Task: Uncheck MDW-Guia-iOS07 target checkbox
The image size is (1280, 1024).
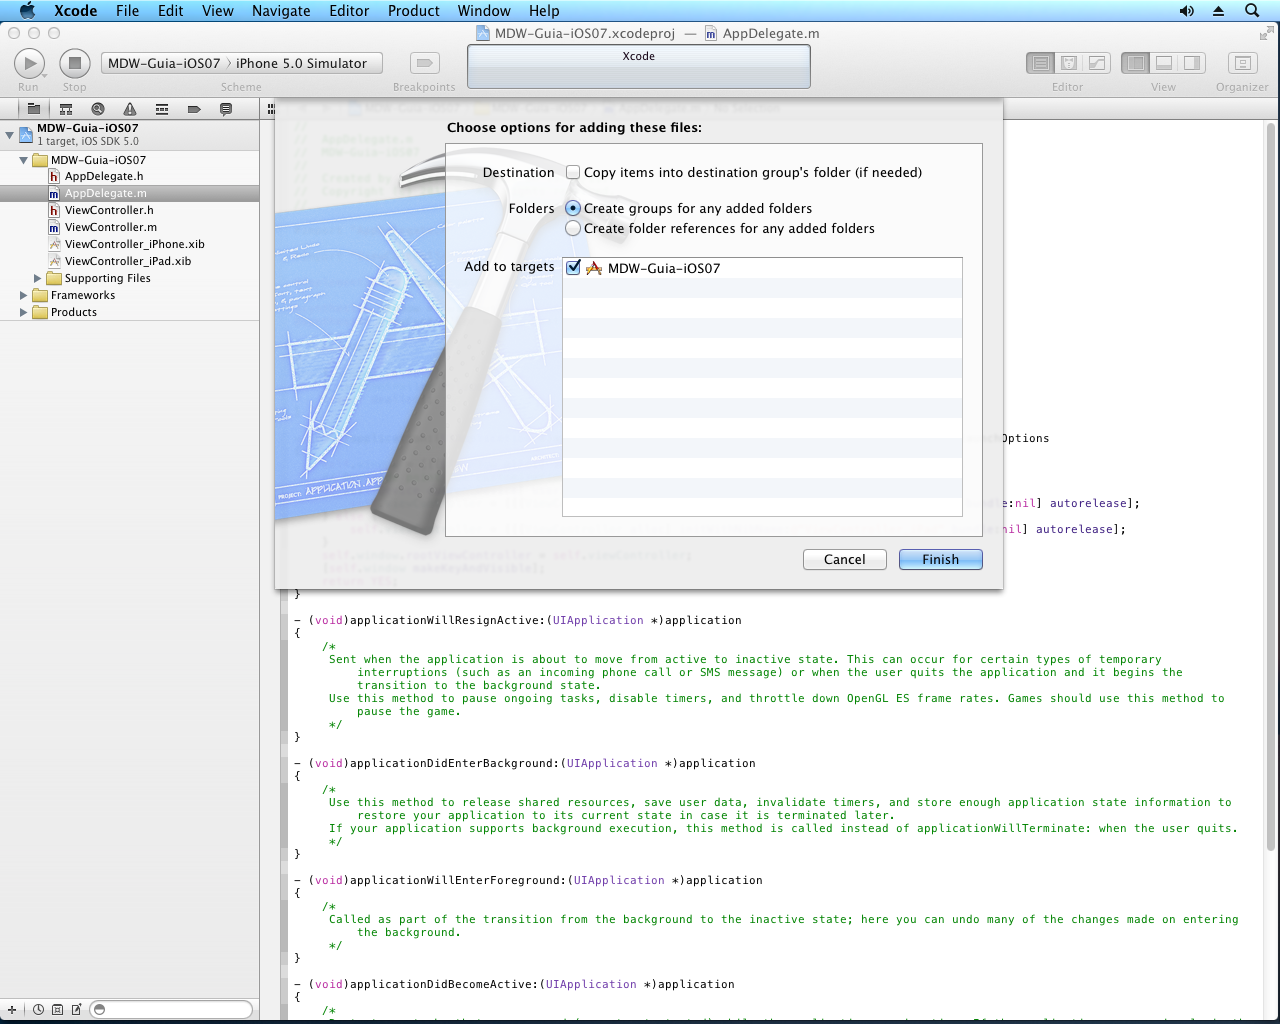Action: point(573,267)
